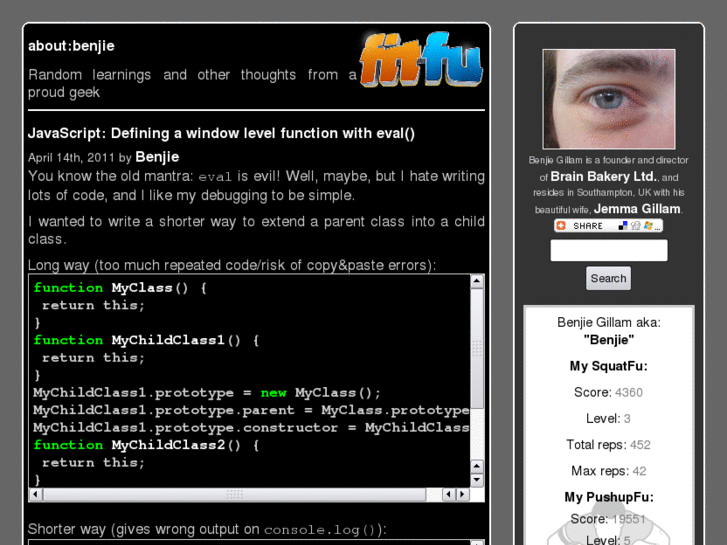Click the horizontal scrollbar far-left arrow
727x545 pixels.
[x=36, y=494]
